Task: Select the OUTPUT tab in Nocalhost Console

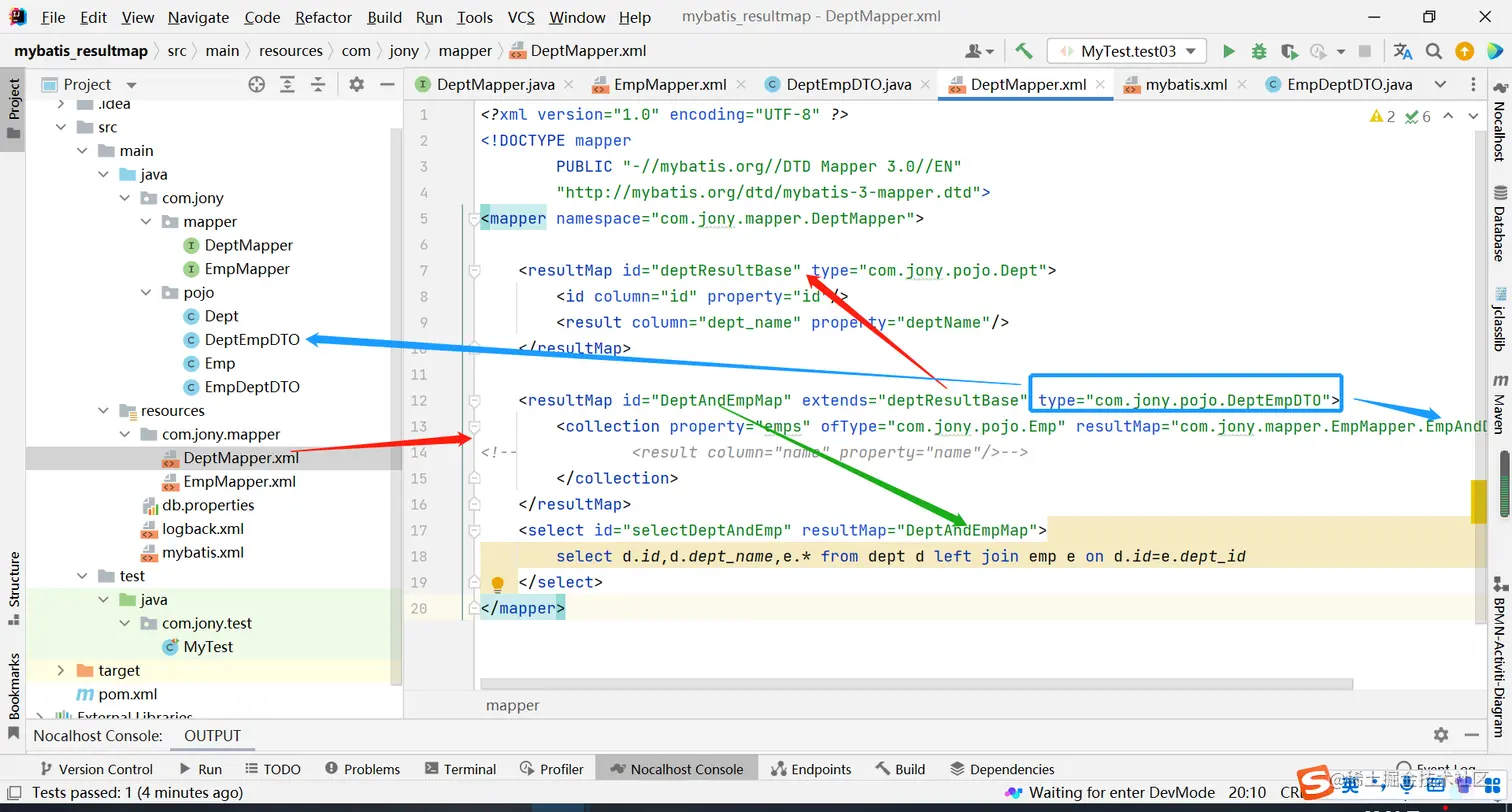Action: 212,736
